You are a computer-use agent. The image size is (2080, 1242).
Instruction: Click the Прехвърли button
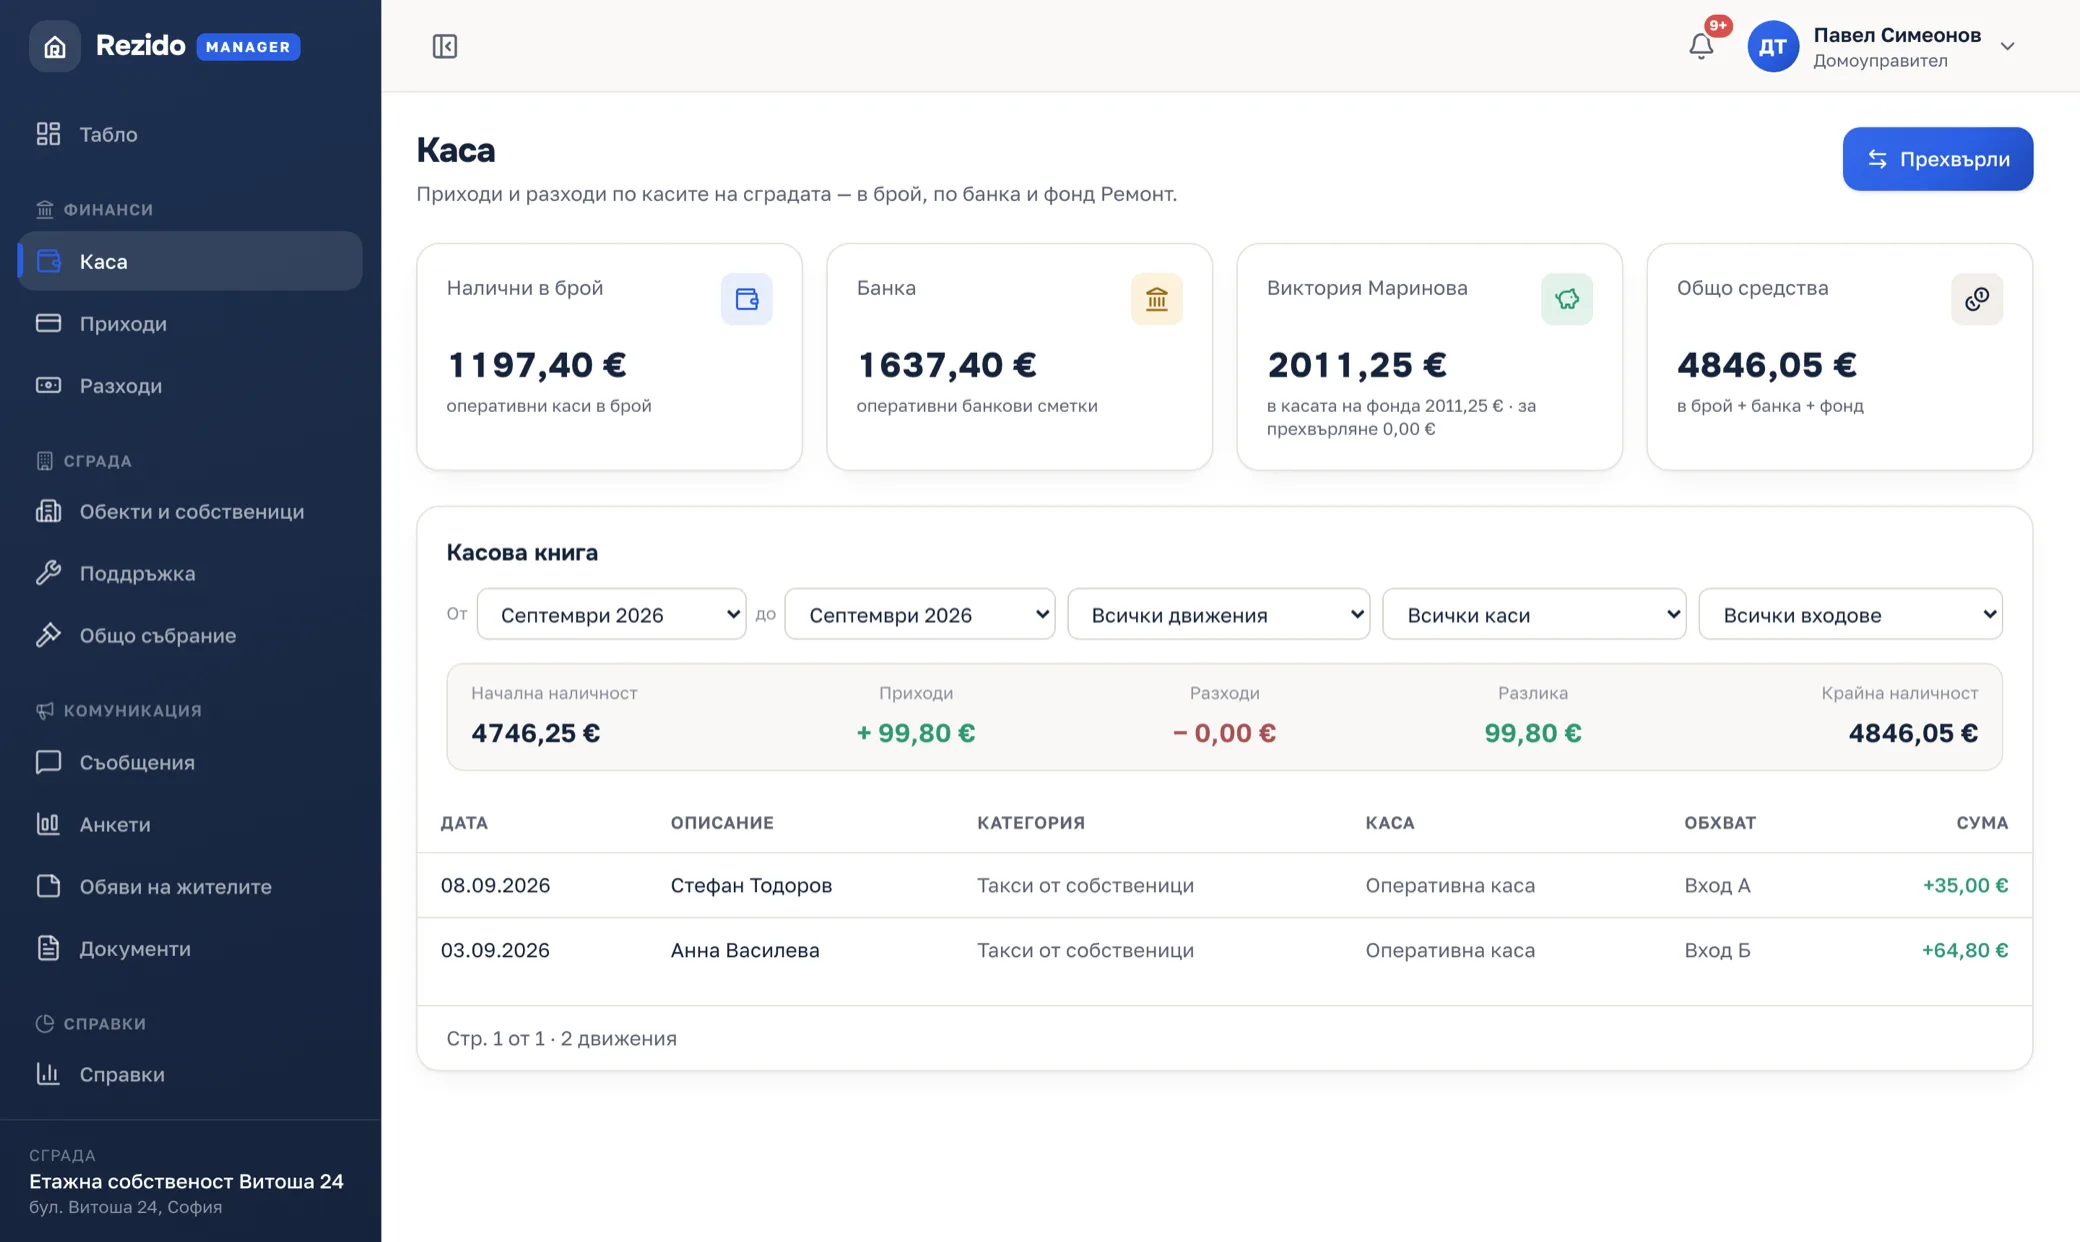click(1937, 159)
